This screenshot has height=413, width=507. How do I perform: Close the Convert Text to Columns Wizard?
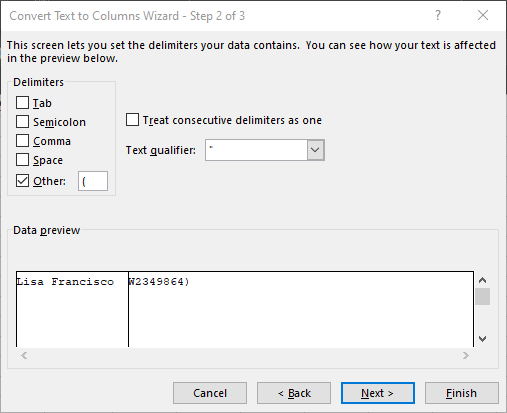[x=483, y=15]
